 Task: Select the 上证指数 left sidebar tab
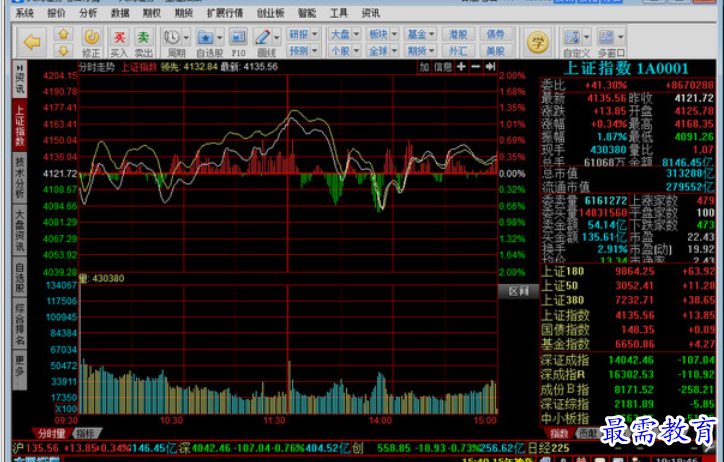click(19, 125)
